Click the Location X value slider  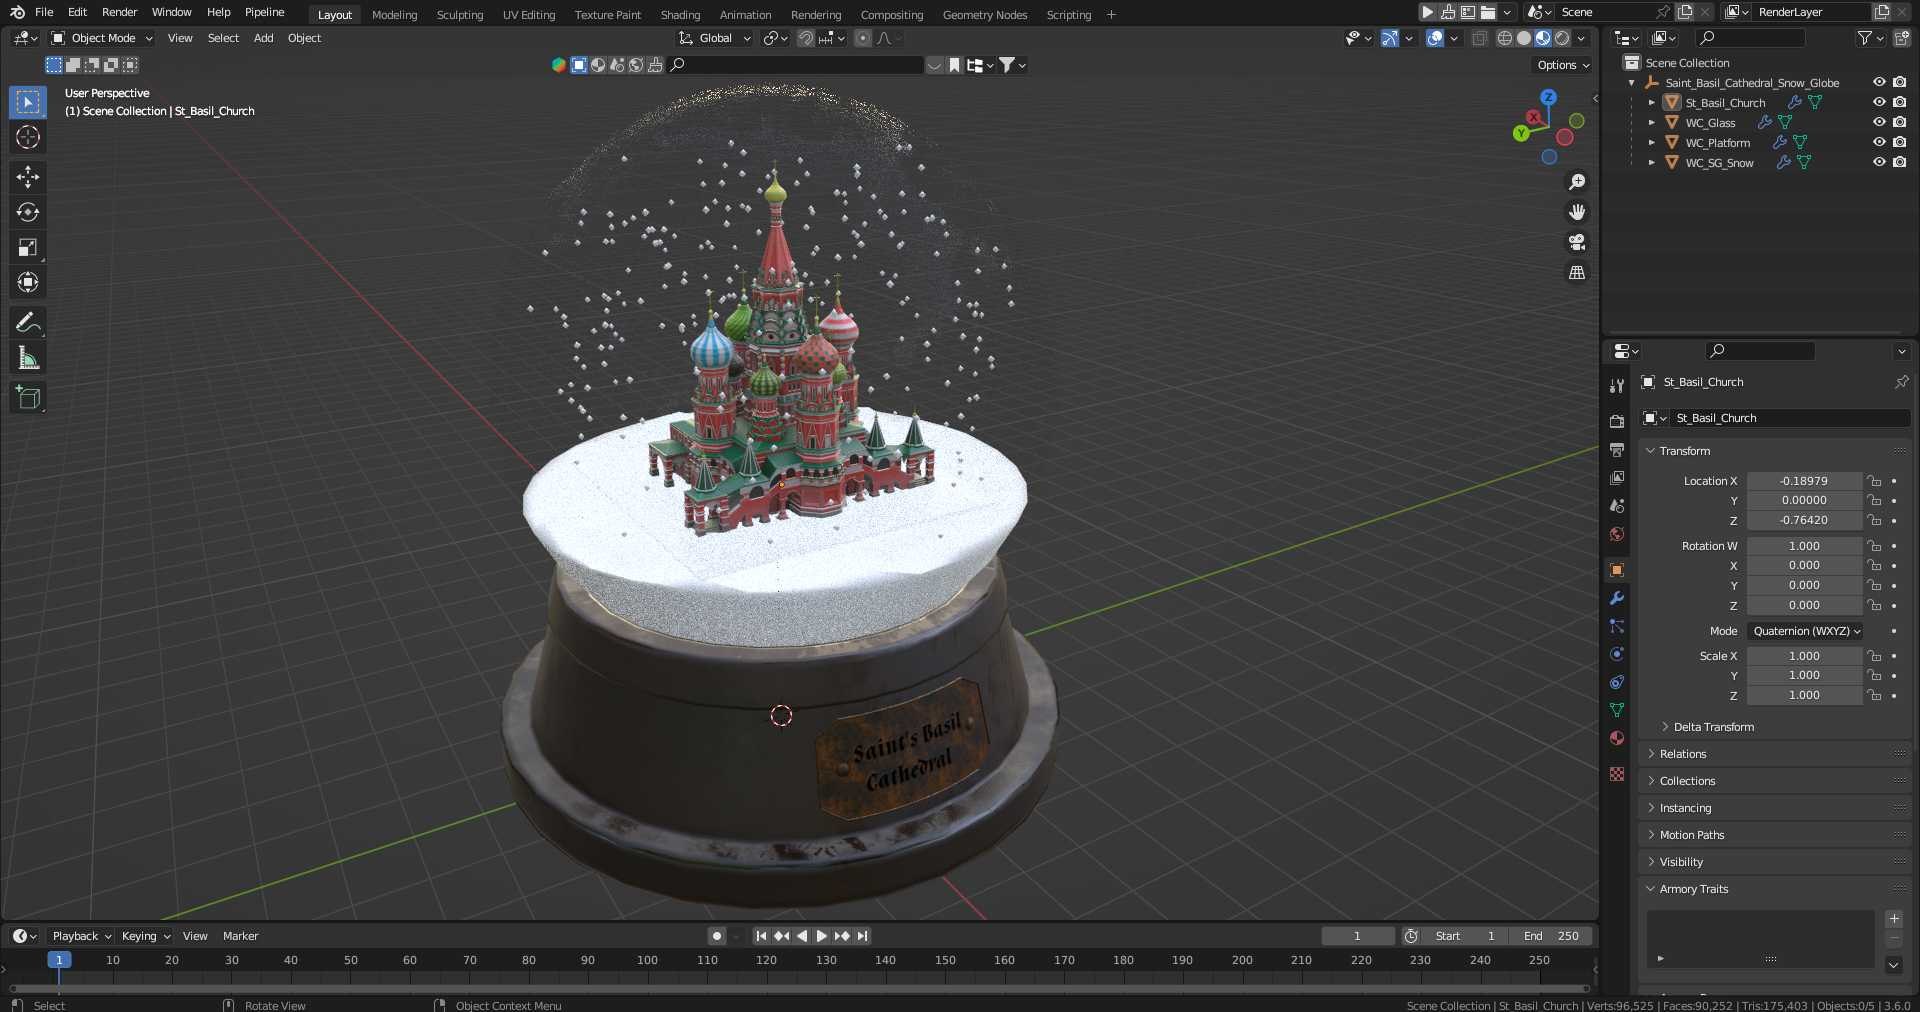pos(1804,481)
